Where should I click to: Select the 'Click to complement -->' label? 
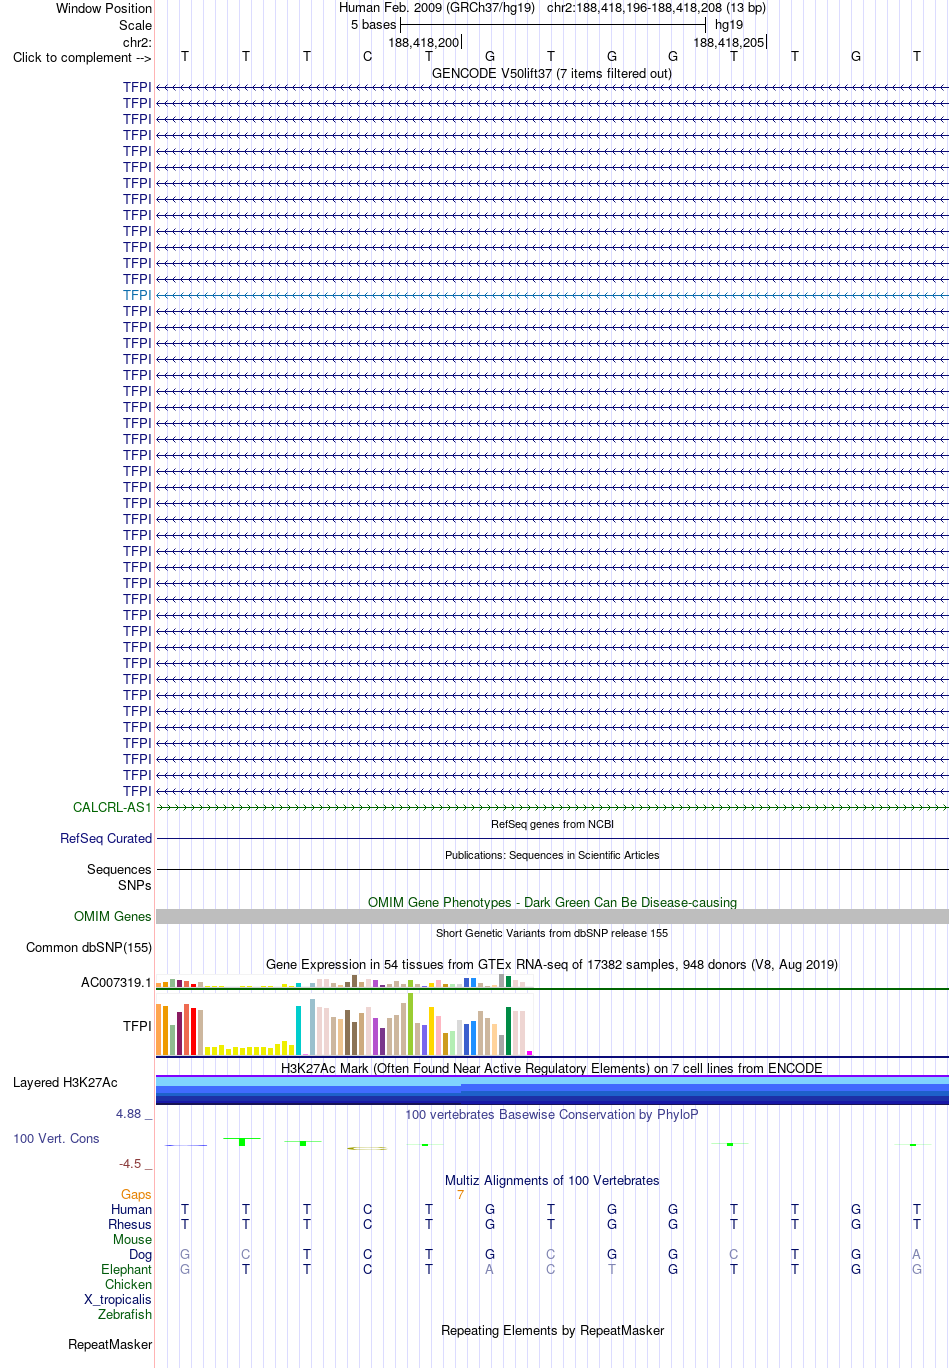click(x=82, y=57)
